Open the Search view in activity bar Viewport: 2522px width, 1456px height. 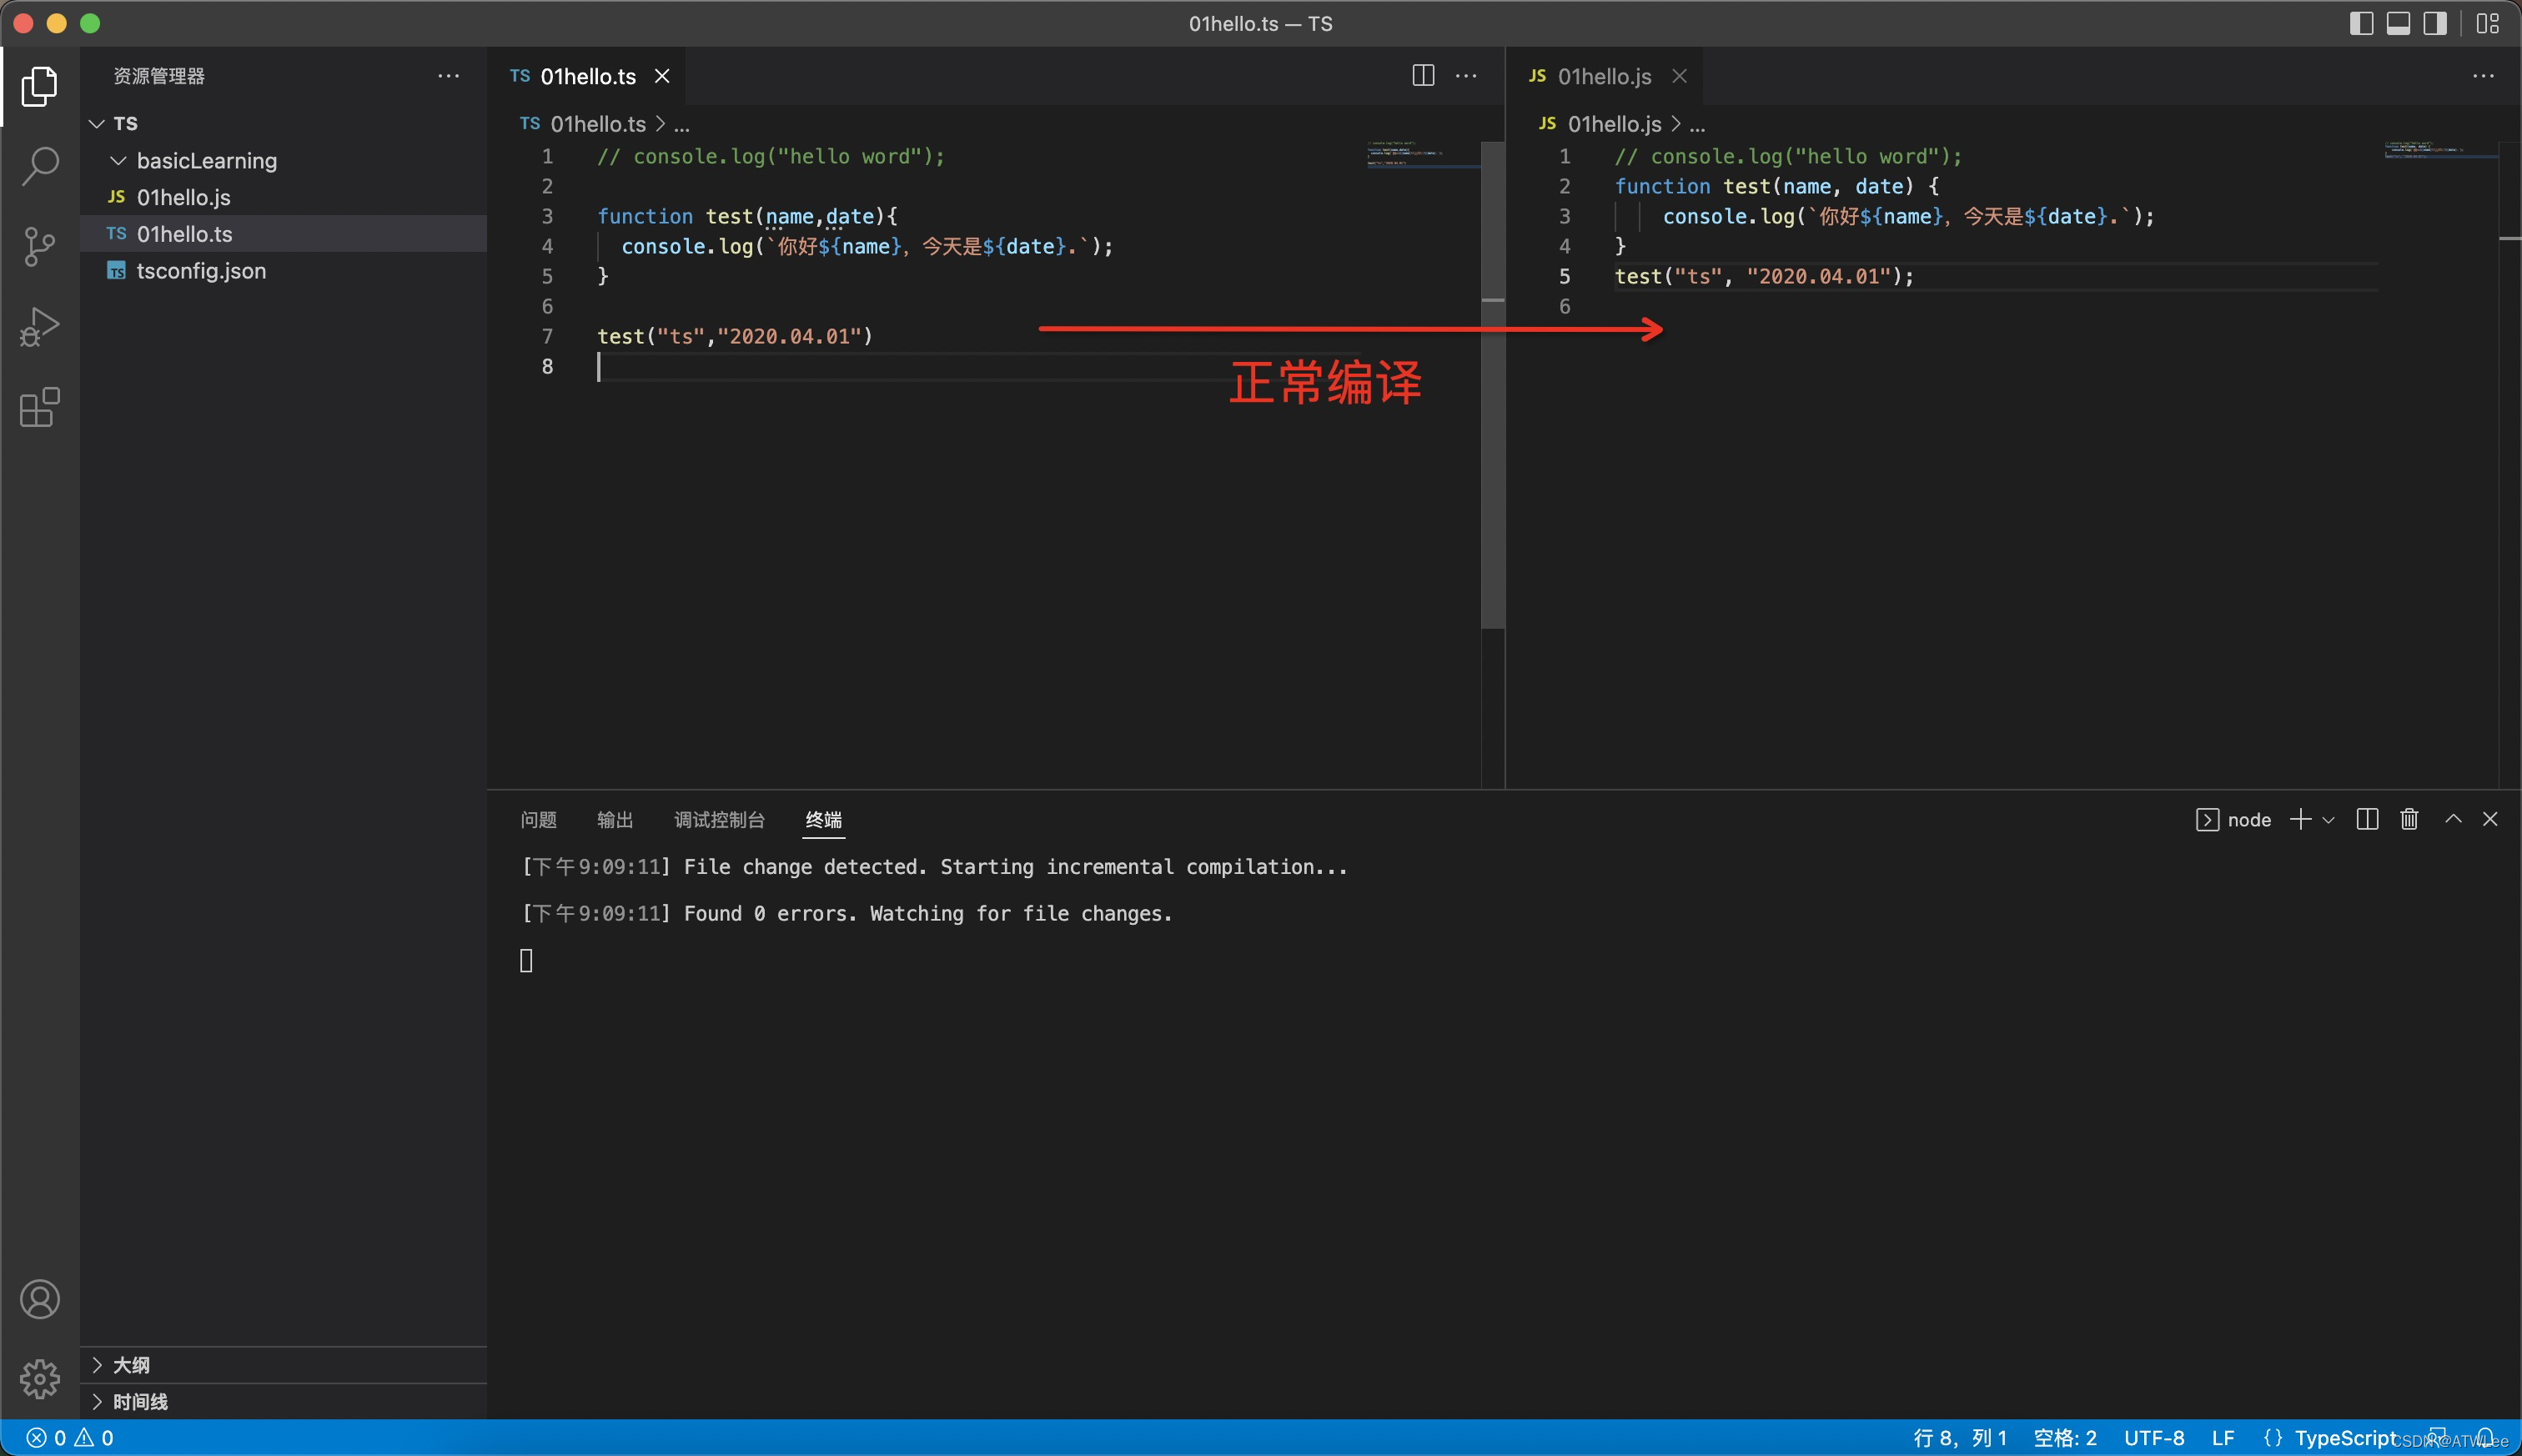coord(40,166)
